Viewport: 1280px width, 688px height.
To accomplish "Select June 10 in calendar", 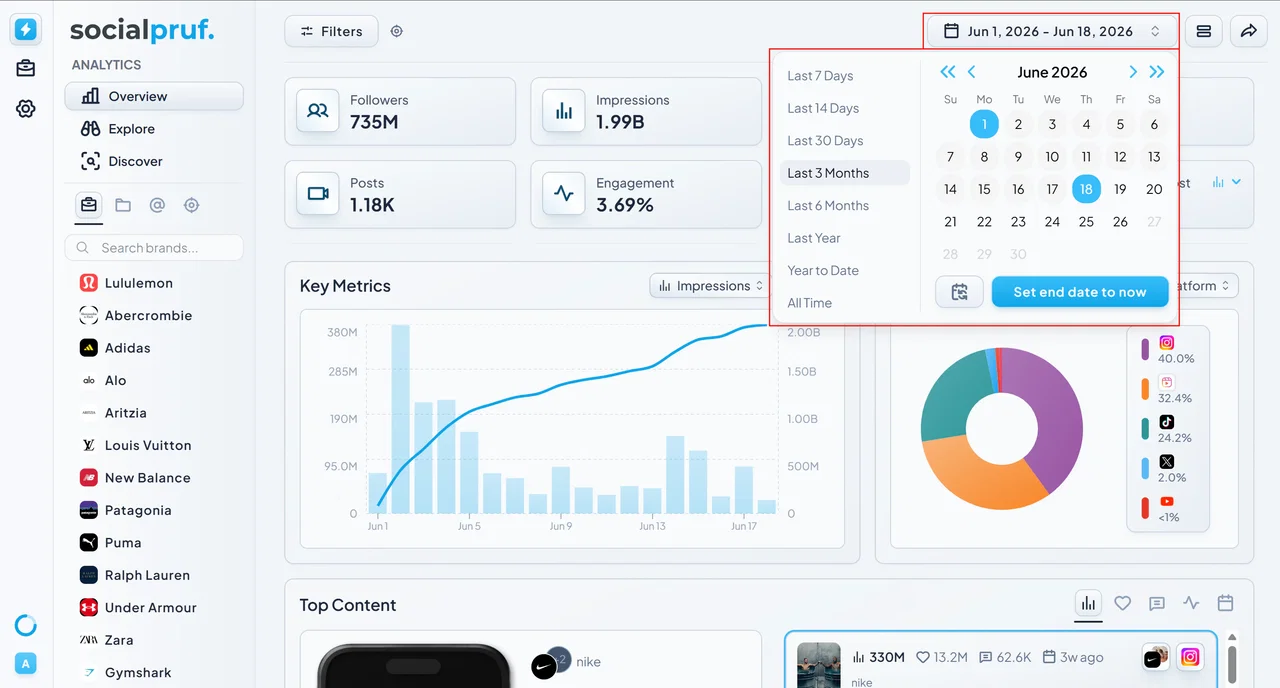I will point(1052,157).
